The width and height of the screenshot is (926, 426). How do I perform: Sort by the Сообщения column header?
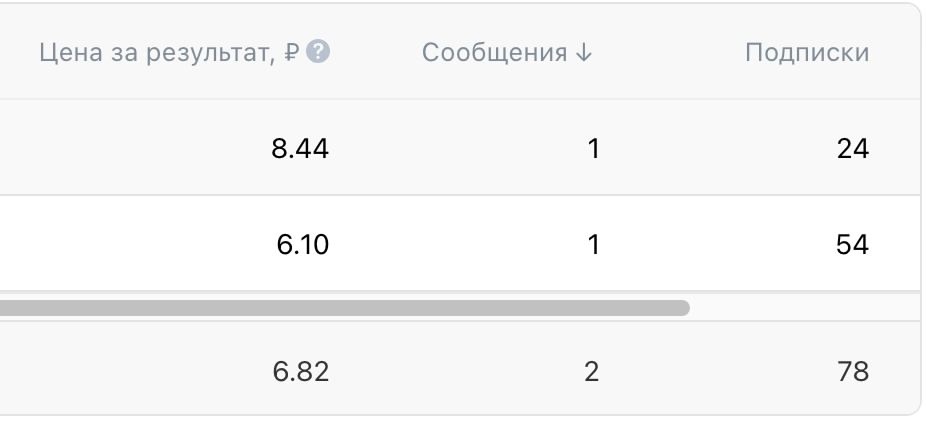(495, 53)
